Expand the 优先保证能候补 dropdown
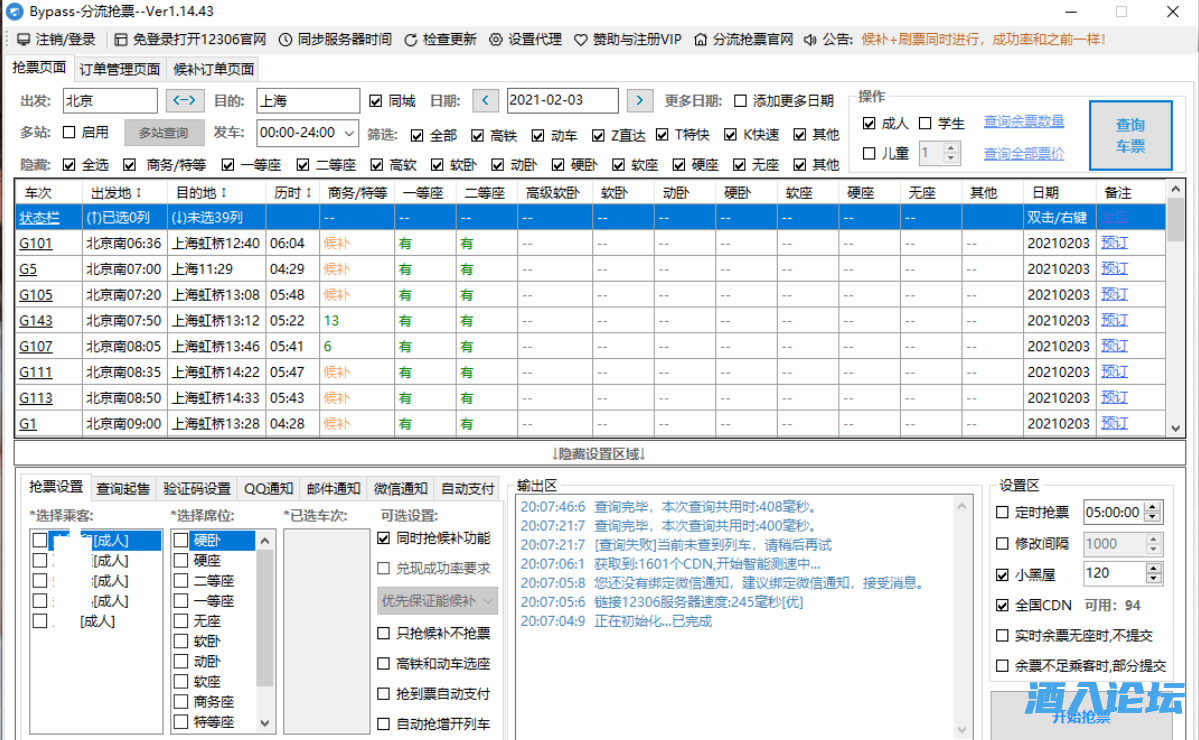The image size is (1199, 740). (437, 601)
